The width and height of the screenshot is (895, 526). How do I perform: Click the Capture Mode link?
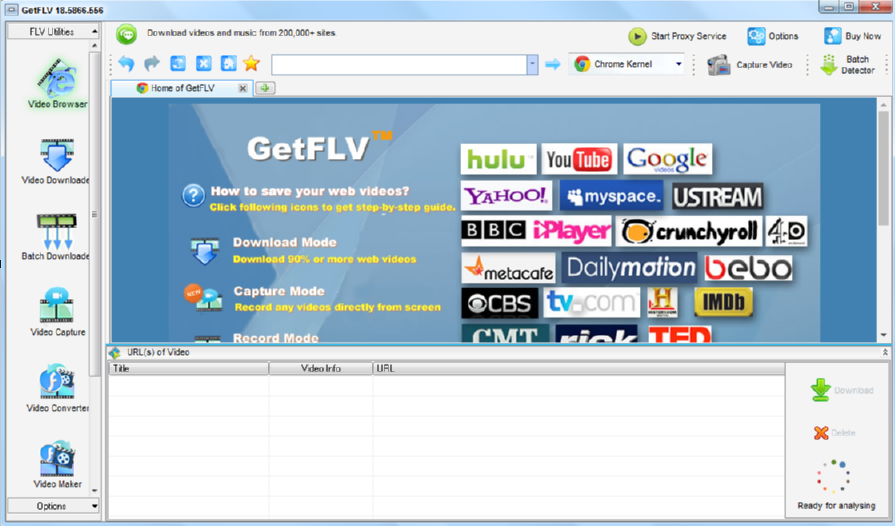[x=279, y=291]
